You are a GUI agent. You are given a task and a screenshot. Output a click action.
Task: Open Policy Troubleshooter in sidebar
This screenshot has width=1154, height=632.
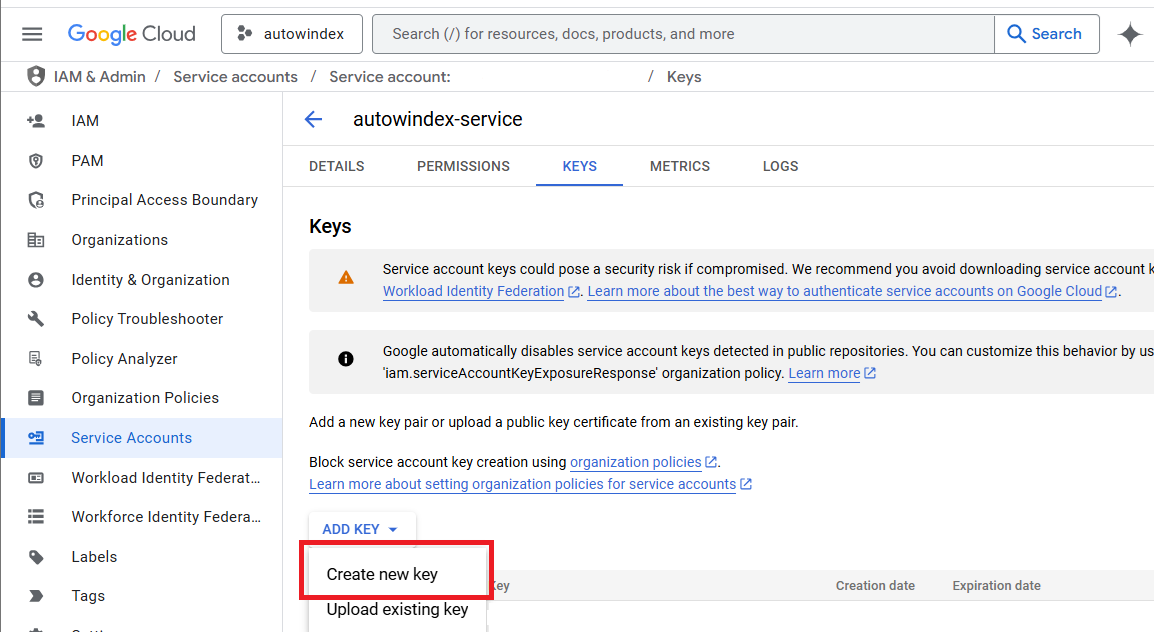tap(147, 319)
